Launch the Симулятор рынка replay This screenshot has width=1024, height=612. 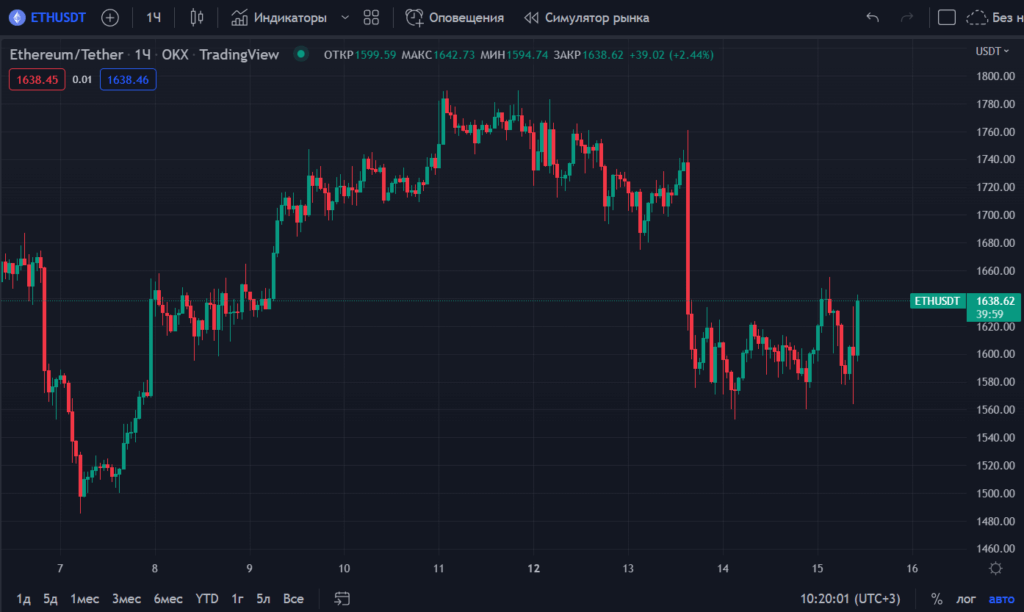point(586,18)
